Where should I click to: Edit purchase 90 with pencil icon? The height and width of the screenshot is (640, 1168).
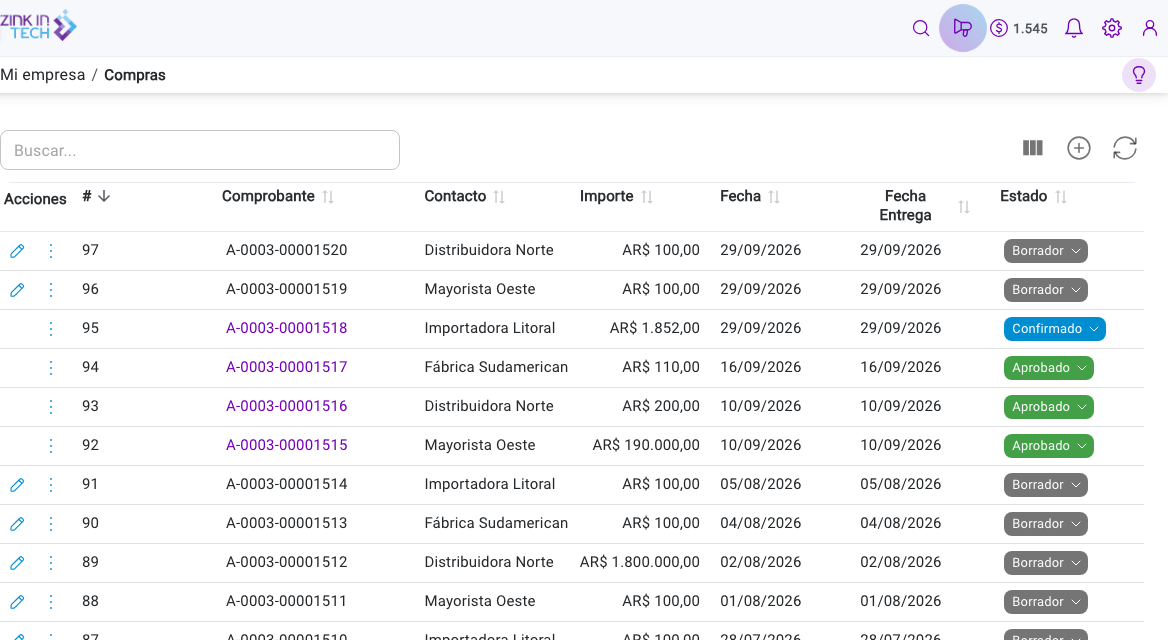17,524
